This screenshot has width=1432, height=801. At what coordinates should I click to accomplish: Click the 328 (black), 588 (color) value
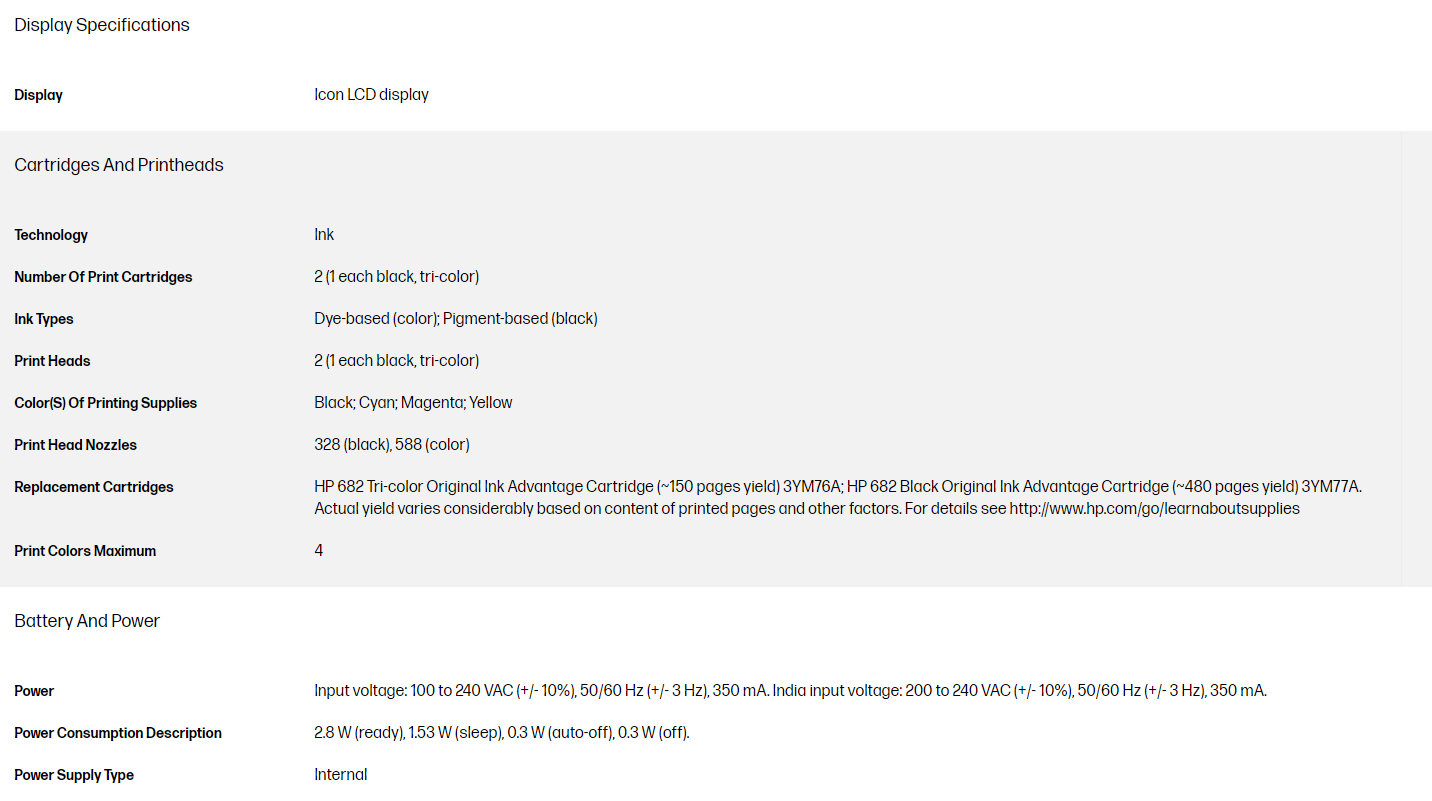click(392, 445)
